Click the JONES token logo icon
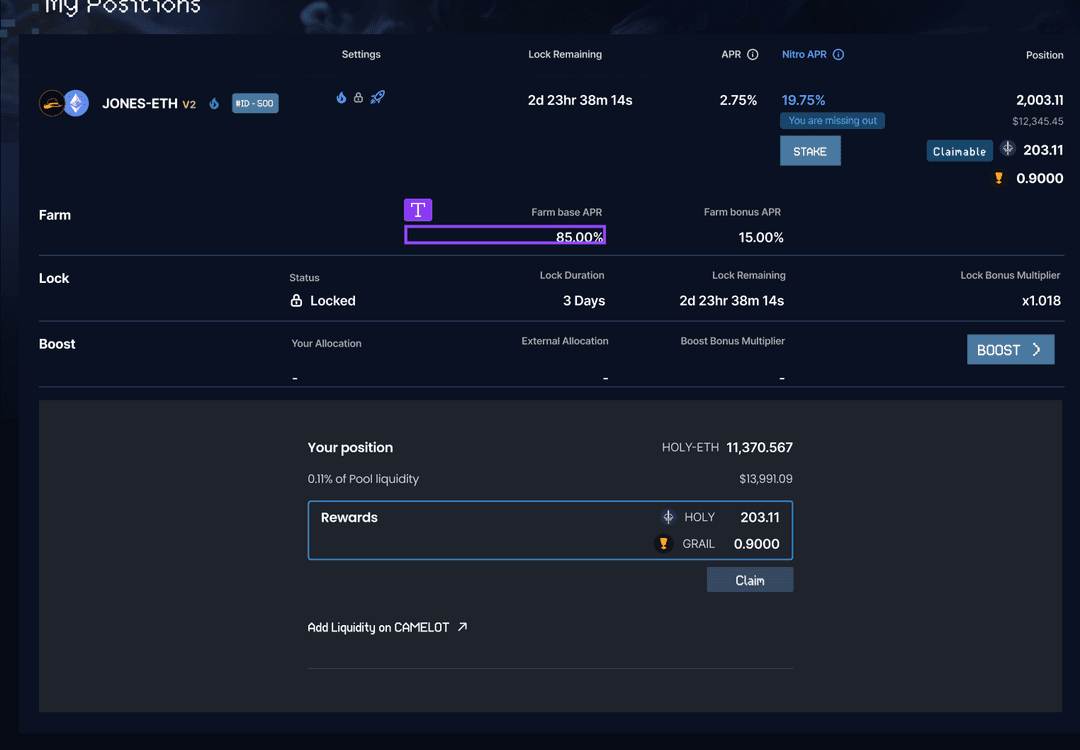1080x750 pixels. pyautogui.click(x=52, y=103)
